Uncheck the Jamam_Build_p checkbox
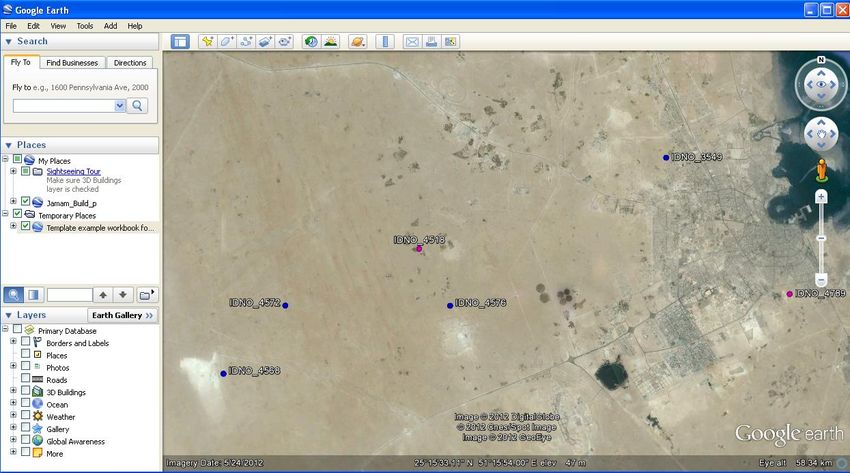 click(x=25, y=202)
